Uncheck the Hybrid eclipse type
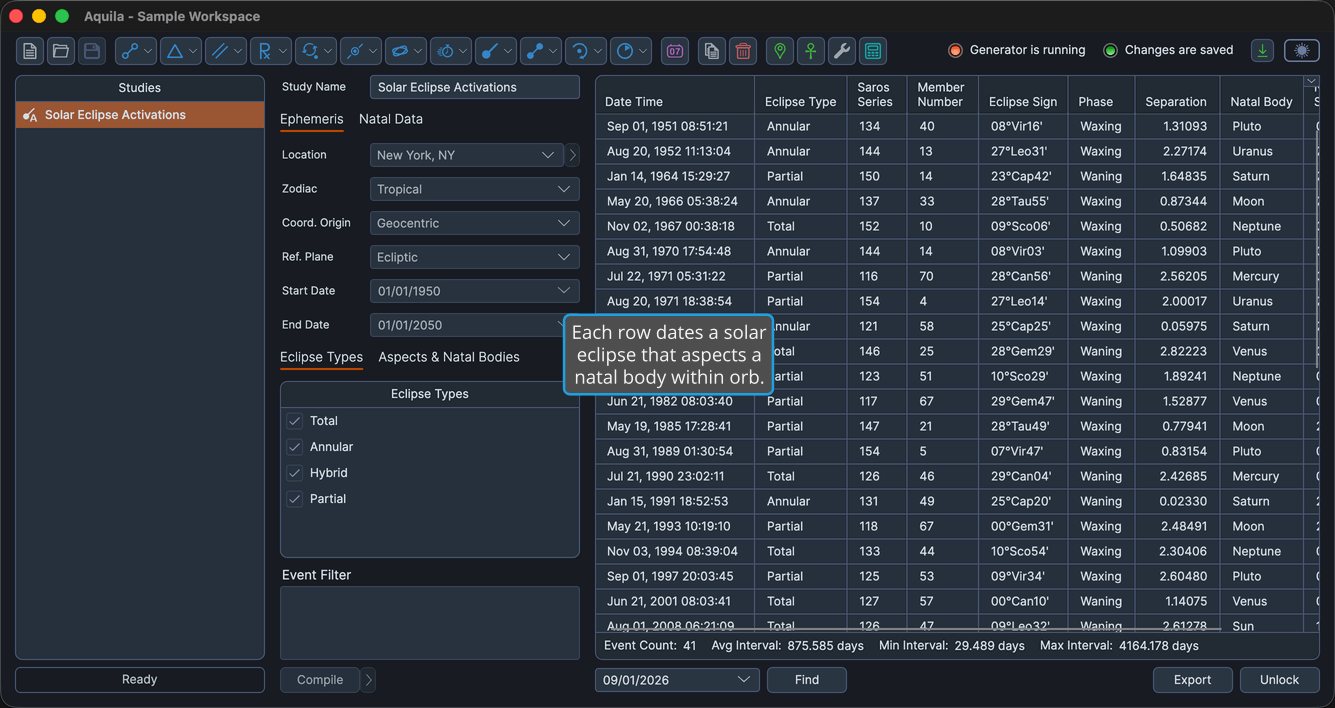The image size is (1335, 708). [x=295, y=473]
